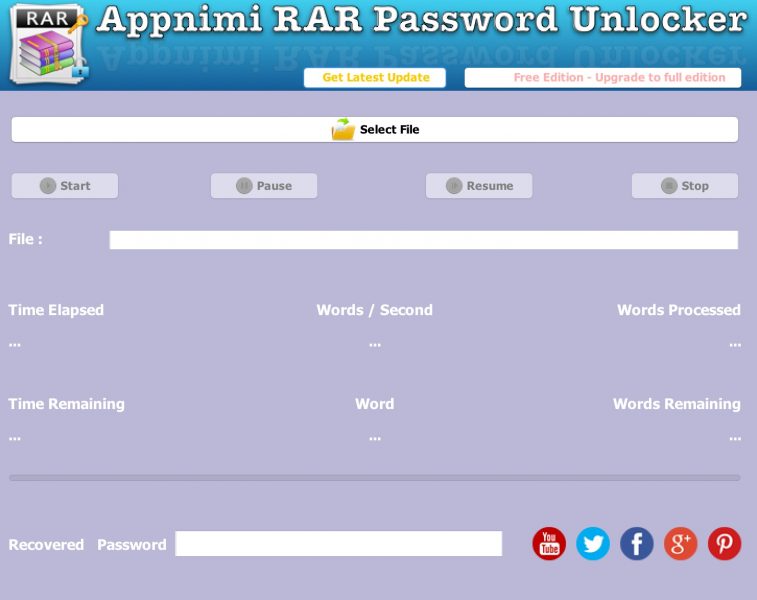The width and height of the screenshot is (757, 600).
Task: Click the folder icon beside Select File
Action: click(x=343, y=130)
